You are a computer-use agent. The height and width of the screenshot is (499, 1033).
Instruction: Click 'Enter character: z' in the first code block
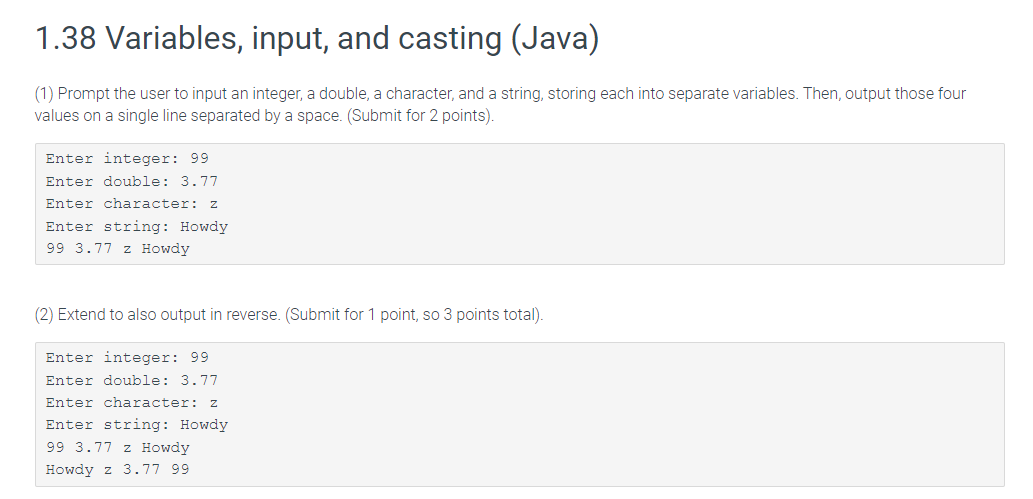[132, 203]
